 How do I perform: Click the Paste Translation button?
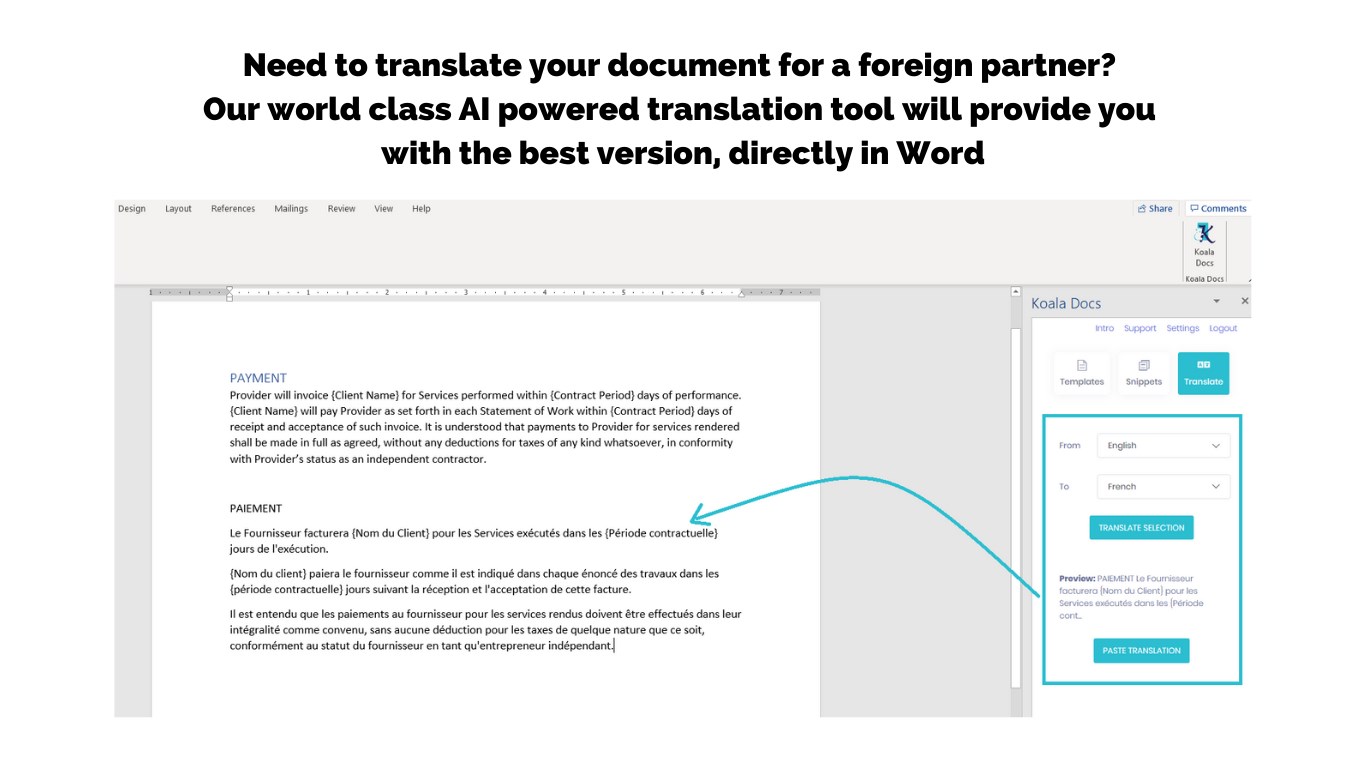pyautogui.click(x=1141, y=651)
